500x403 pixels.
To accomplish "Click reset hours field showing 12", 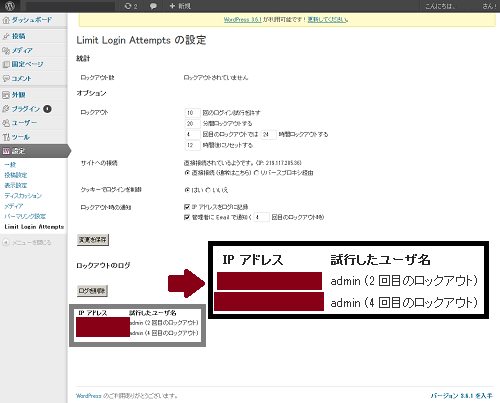I will tap(192, 145).
